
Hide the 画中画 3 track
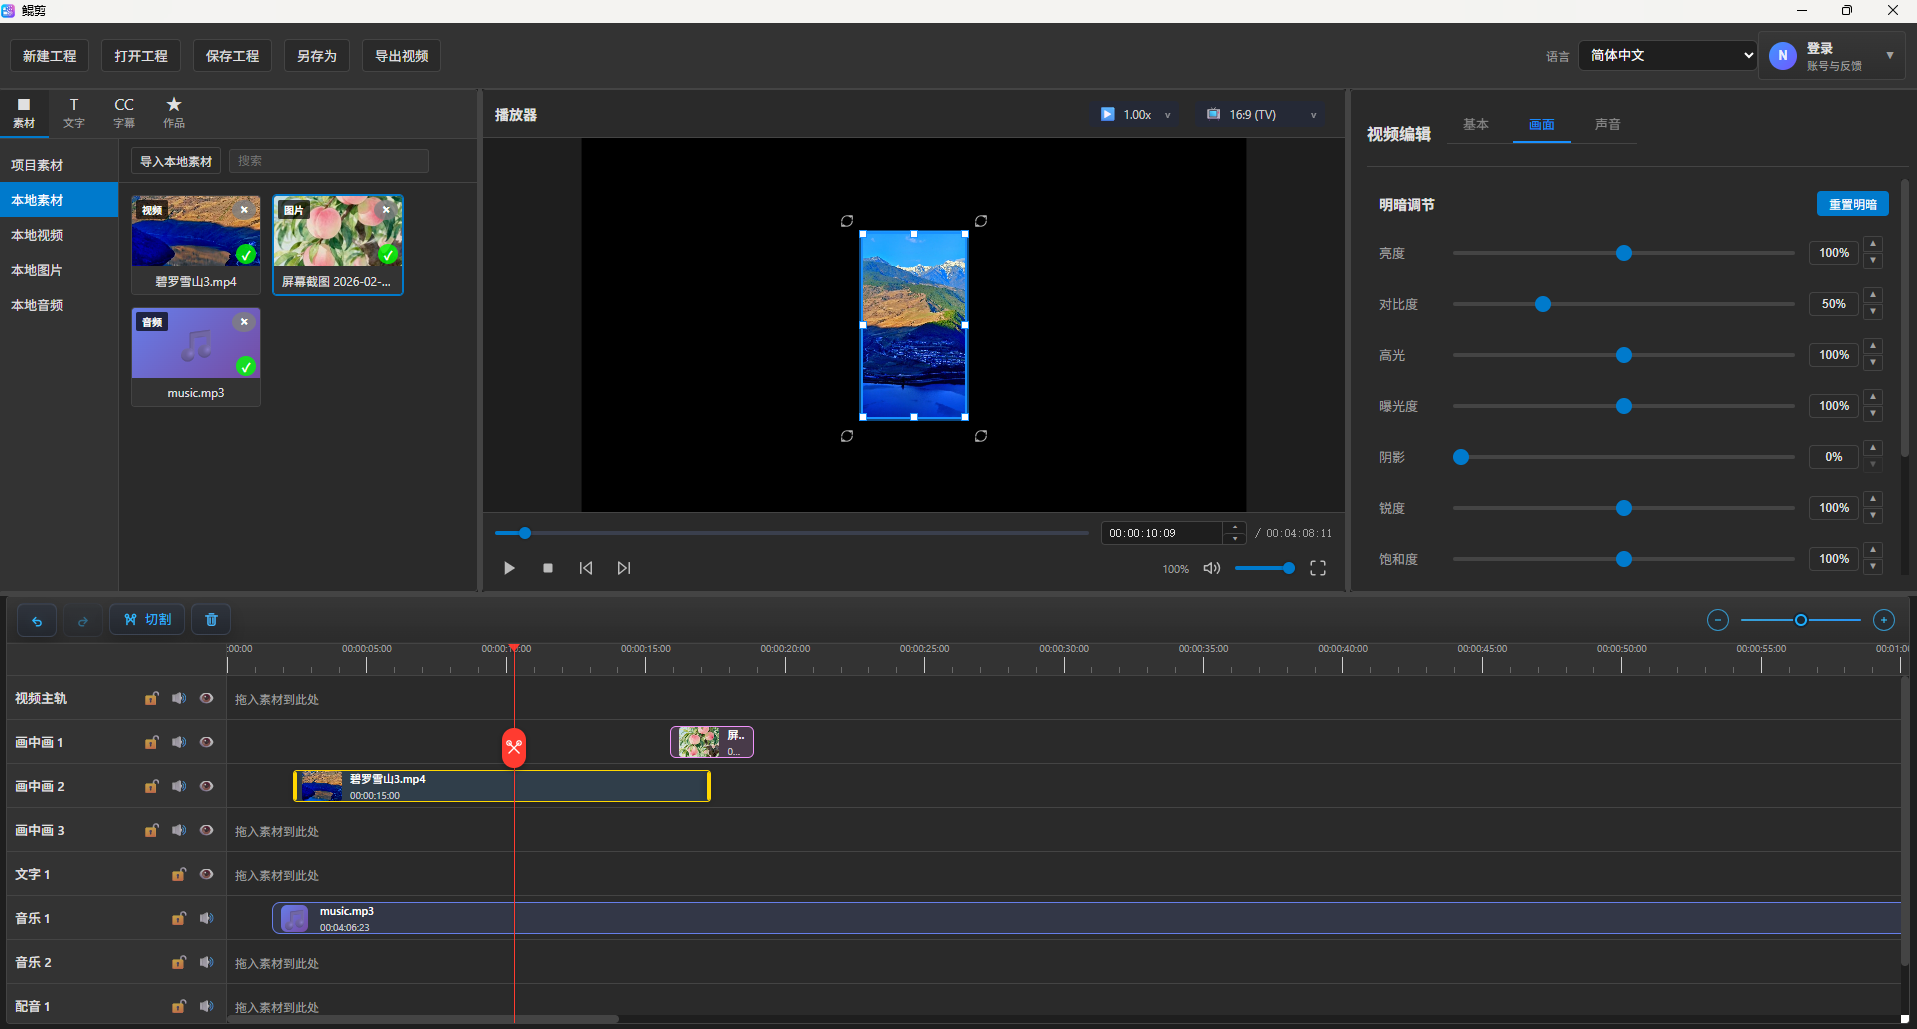coord(206,830)
